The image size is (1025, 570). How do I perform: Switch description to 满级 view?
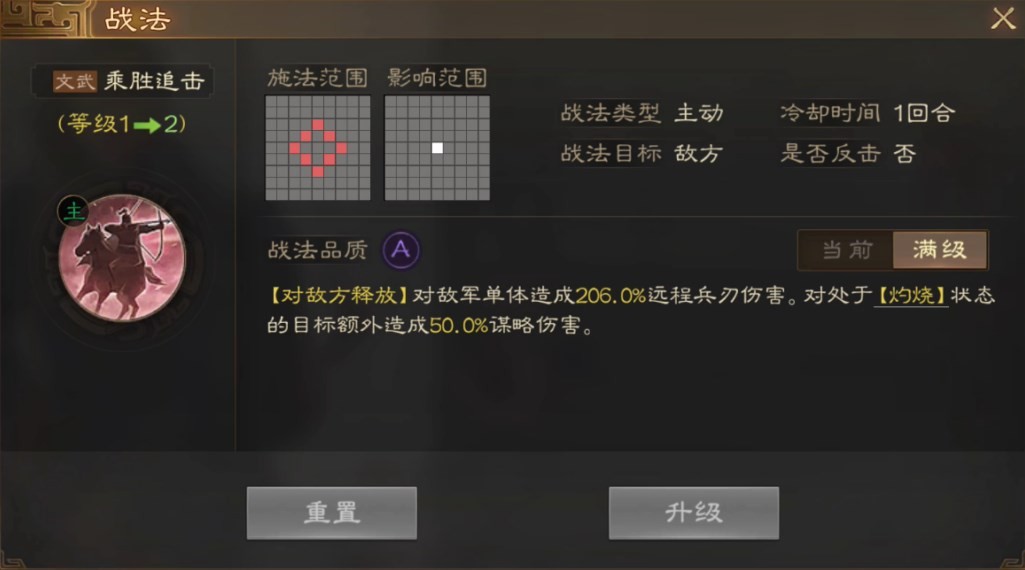939,250
